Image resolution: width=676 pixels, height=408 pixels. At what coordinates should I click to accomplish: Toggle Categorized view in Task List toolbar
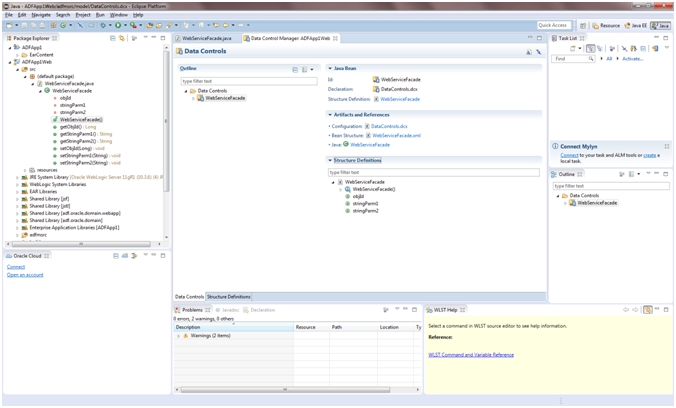pyautogui.click(x=590, y=49)
